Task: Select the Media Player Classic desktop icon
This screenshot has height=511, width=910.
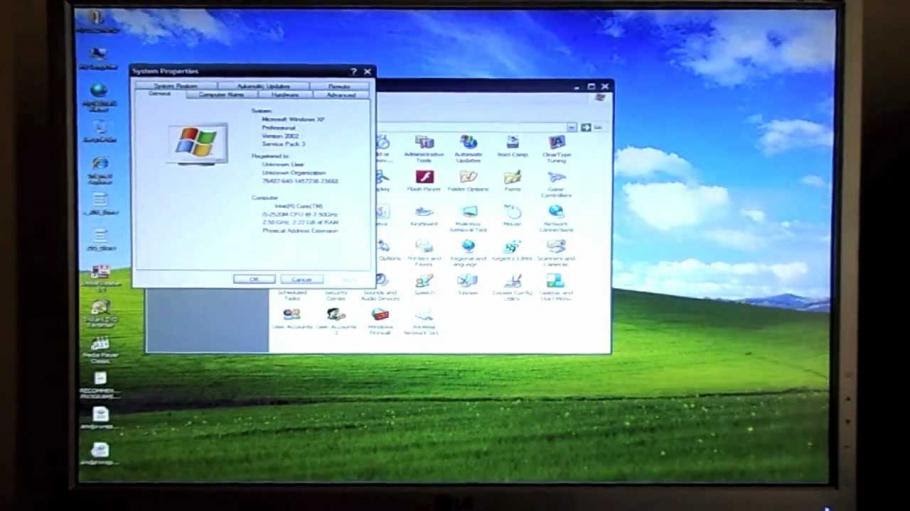Action: tap(100, 350)
